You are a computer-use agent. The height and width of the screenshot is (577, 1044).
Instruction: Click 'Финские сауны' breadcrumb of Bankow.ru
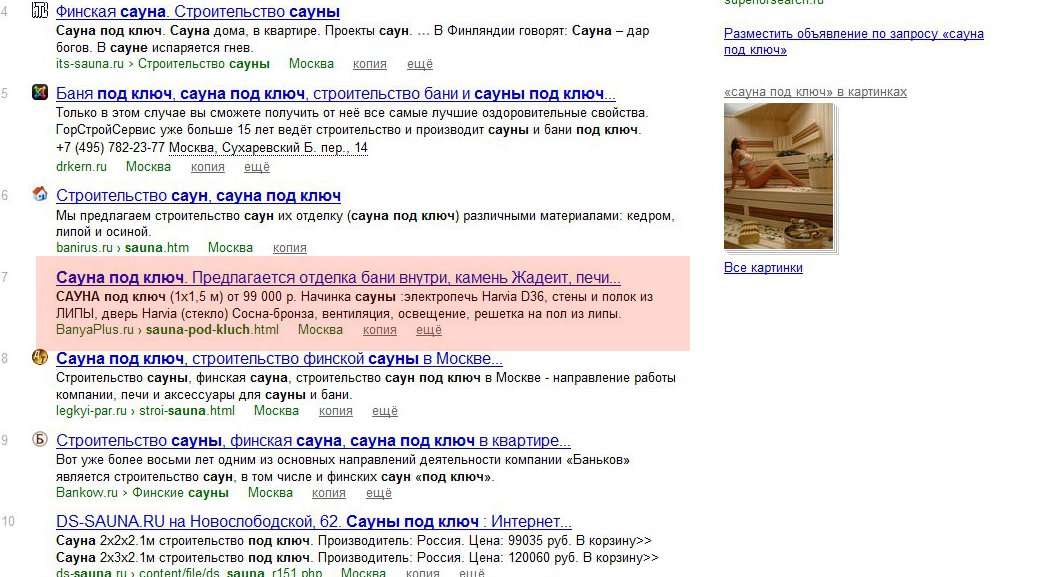click(x=180, y=493)
